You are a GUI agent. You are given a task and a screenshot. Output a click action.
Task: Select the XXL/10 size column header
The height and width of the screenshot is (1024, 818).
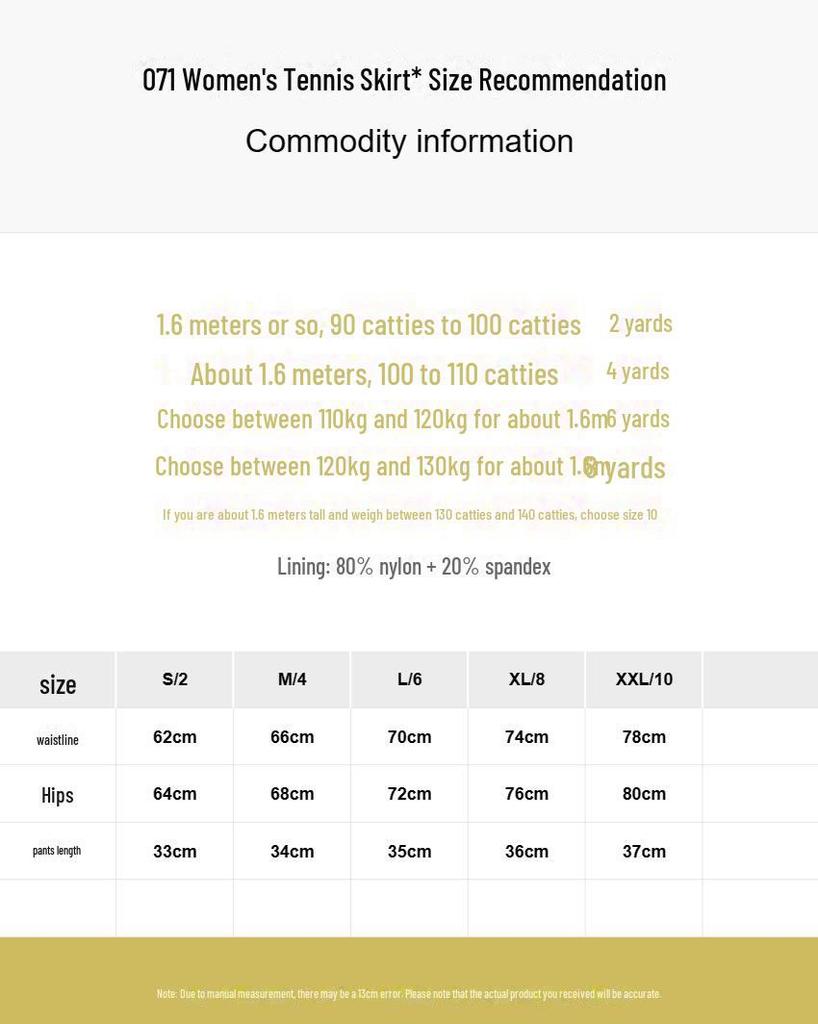[x=644, y=679]
